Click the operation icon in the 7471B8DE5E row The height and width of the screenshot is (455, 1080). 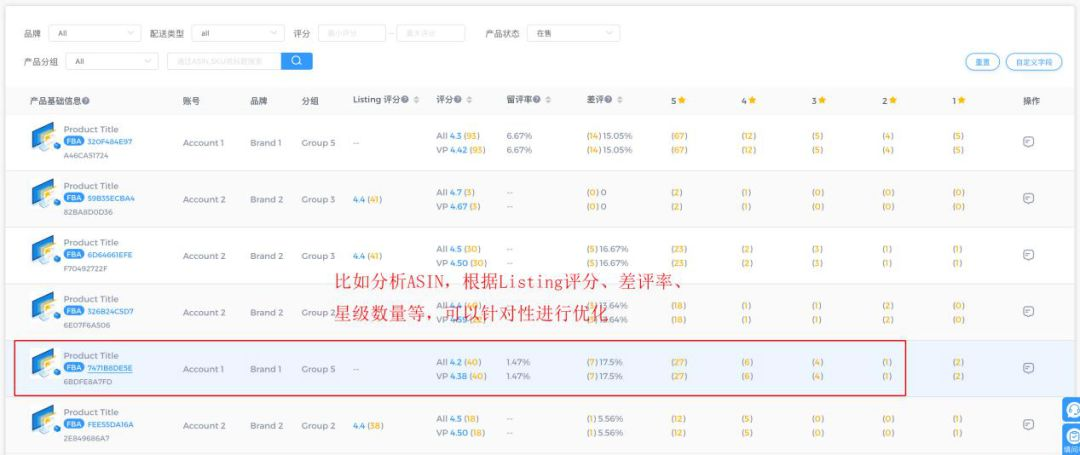click(1028, 369)
